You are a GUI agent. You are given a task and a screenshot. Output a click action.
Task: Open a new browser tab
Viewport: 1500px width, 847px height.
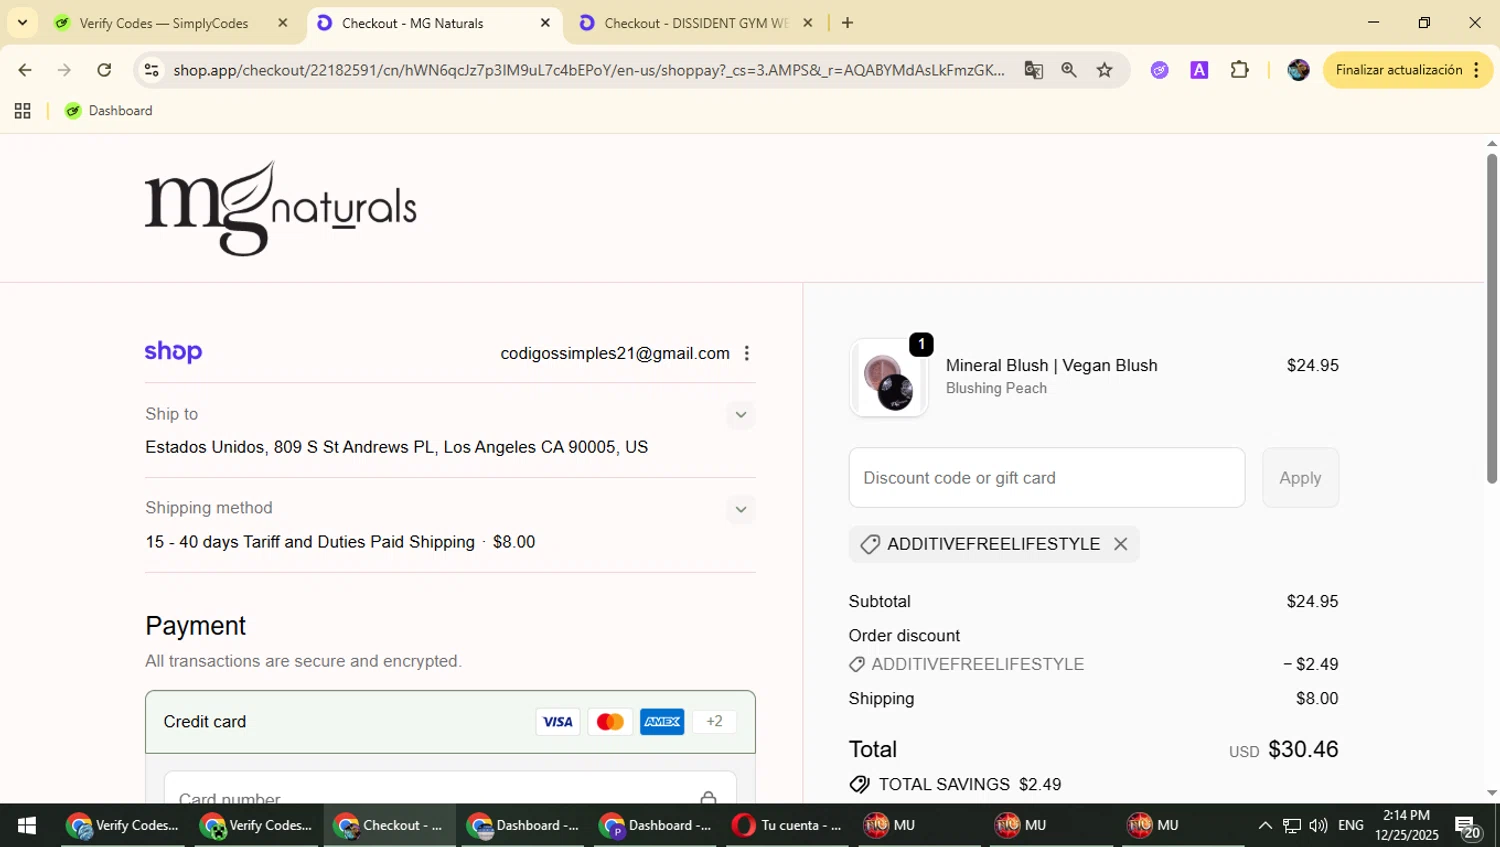pyautogui.click(x=847, y=23)
